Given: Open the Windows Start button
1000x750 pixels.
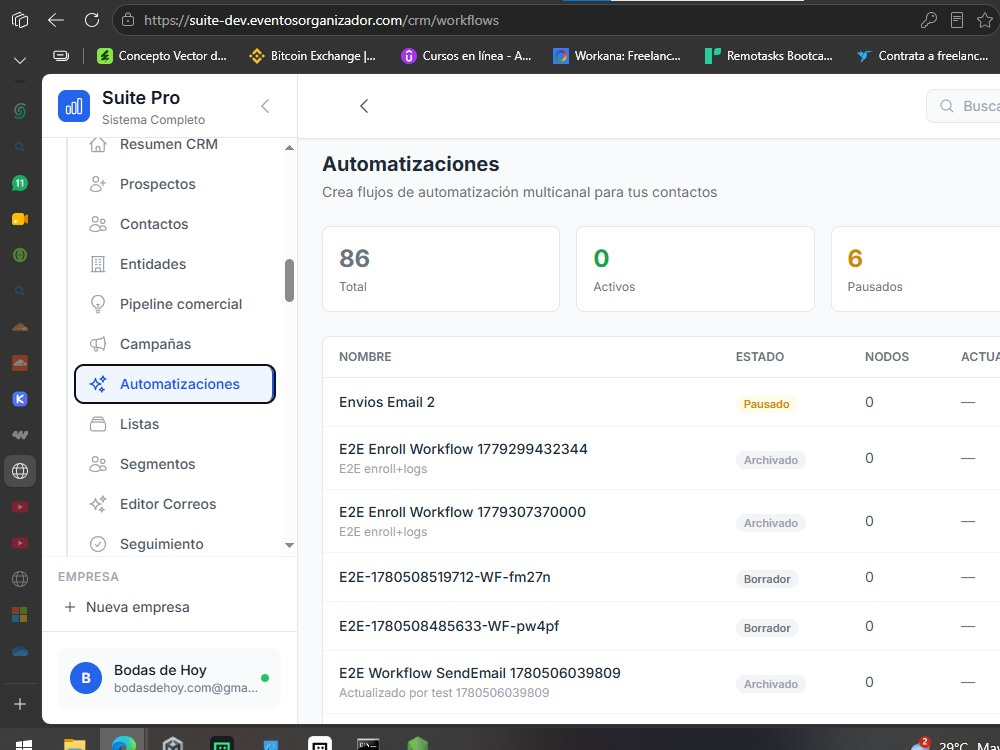Looking at the screenshot, I should pos(23,744).
